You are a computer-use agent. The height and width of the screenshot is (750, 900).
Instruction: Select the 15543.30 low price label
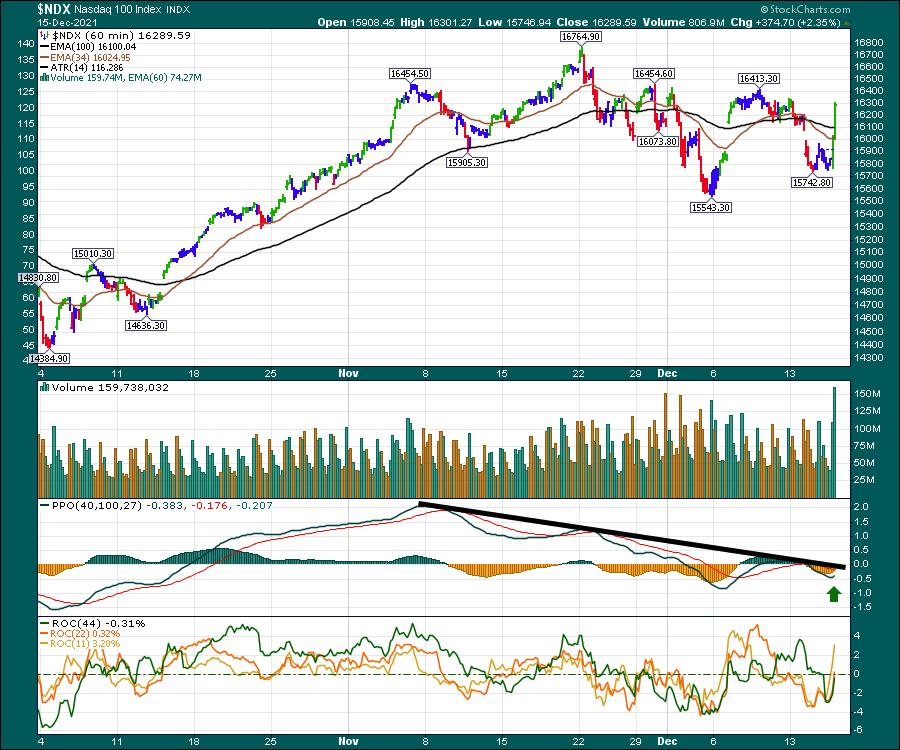pos(709,207)
